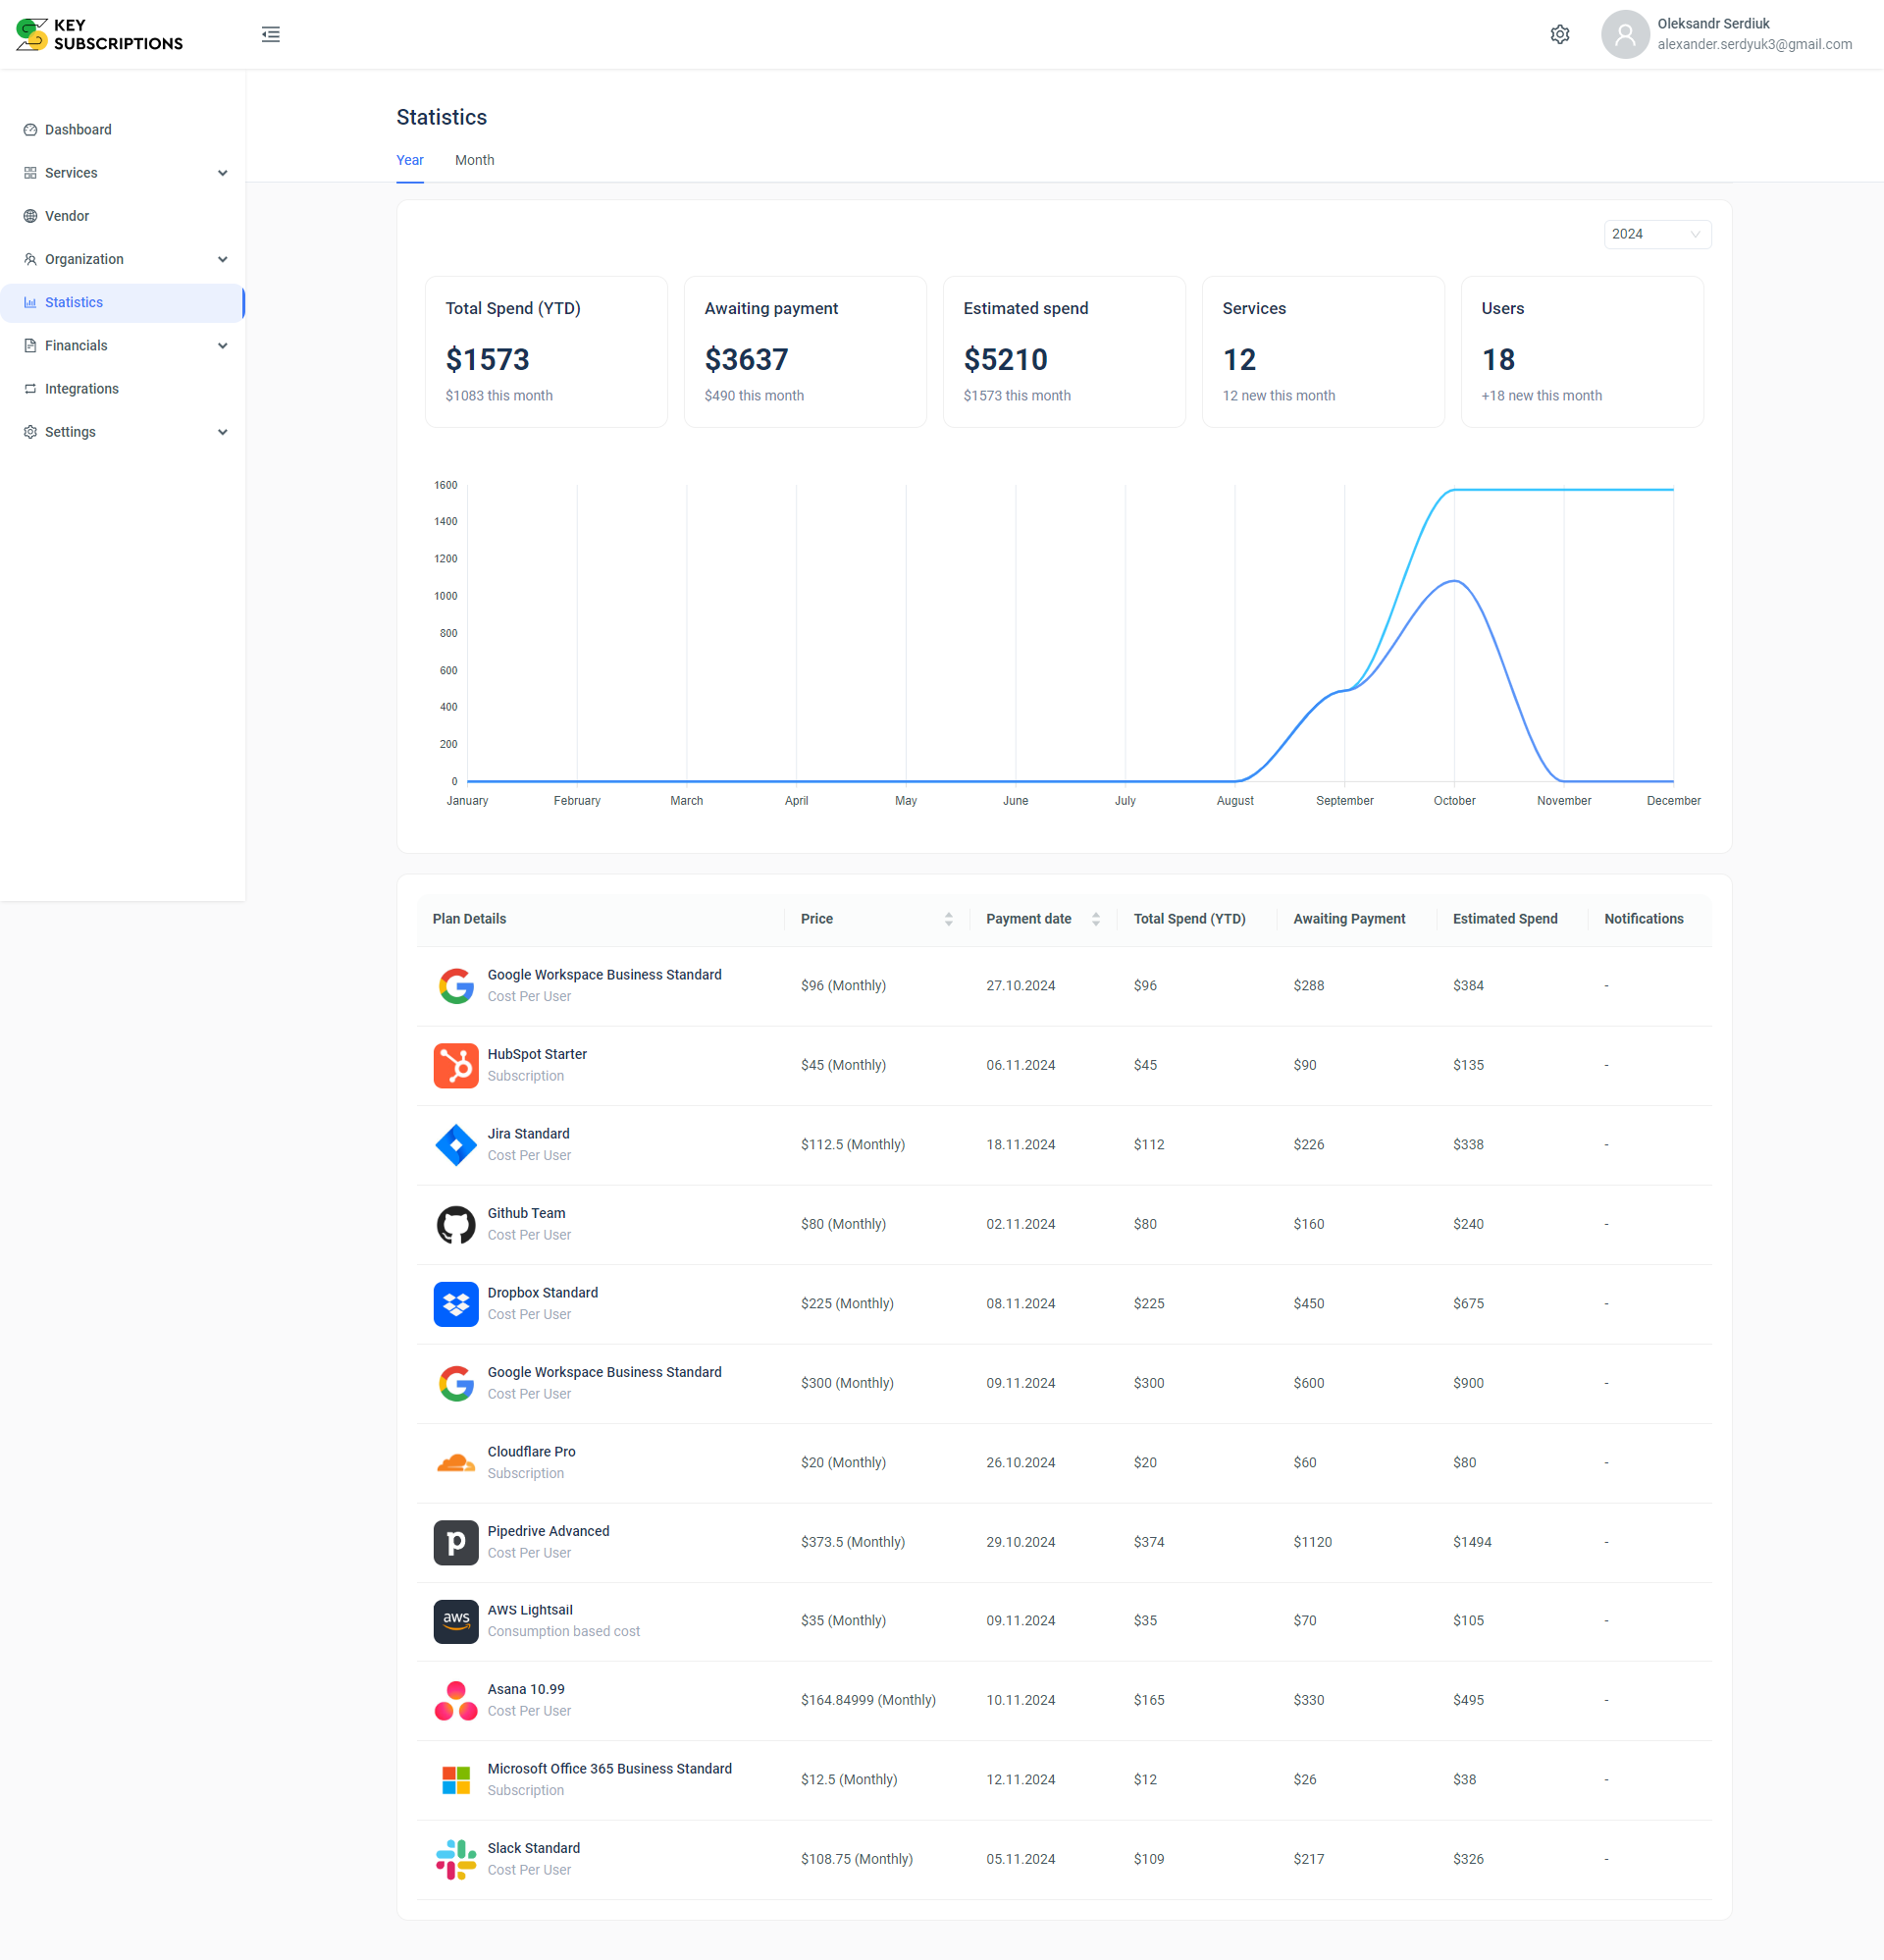Open the HubSpot Starter plan name
Screen dimensions: 1884x1960
pyautogui.click(x=537, y=1054)
